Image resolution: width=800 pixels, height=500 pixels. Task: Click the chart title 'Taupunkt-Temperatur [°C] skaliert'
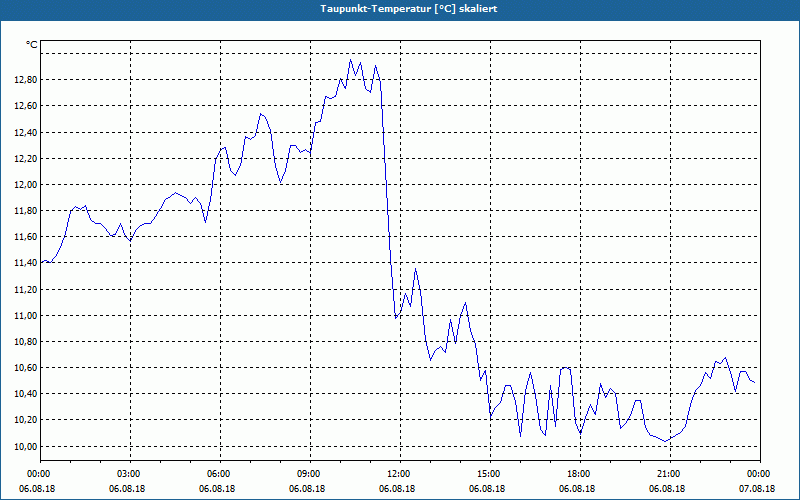(x=409, y=9)
